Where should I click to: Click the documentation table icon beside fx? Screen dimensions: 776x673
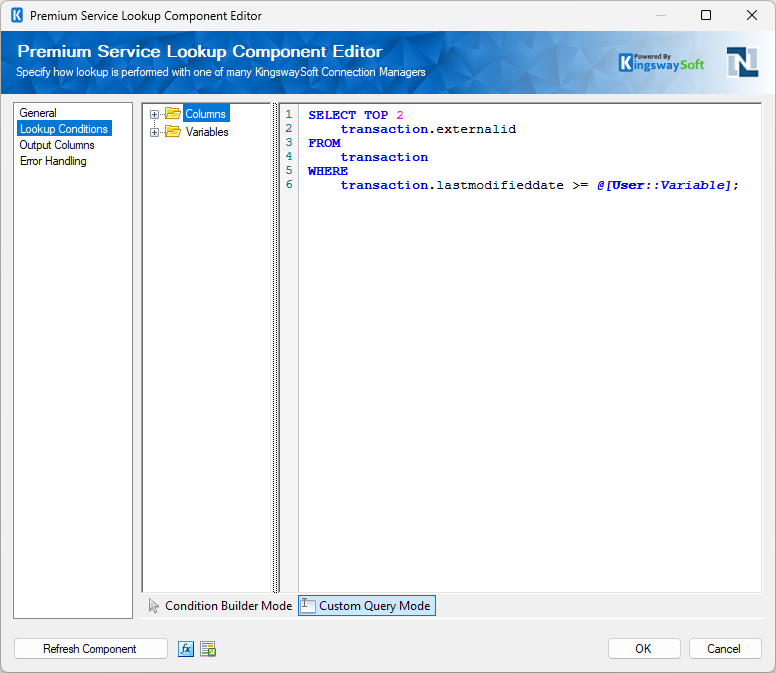(208, 649)
